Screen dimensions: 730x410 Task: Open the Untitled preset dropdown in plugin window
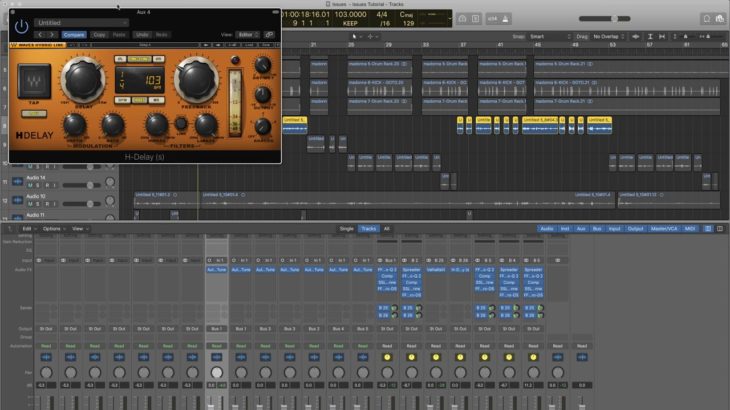pos(81,23)
